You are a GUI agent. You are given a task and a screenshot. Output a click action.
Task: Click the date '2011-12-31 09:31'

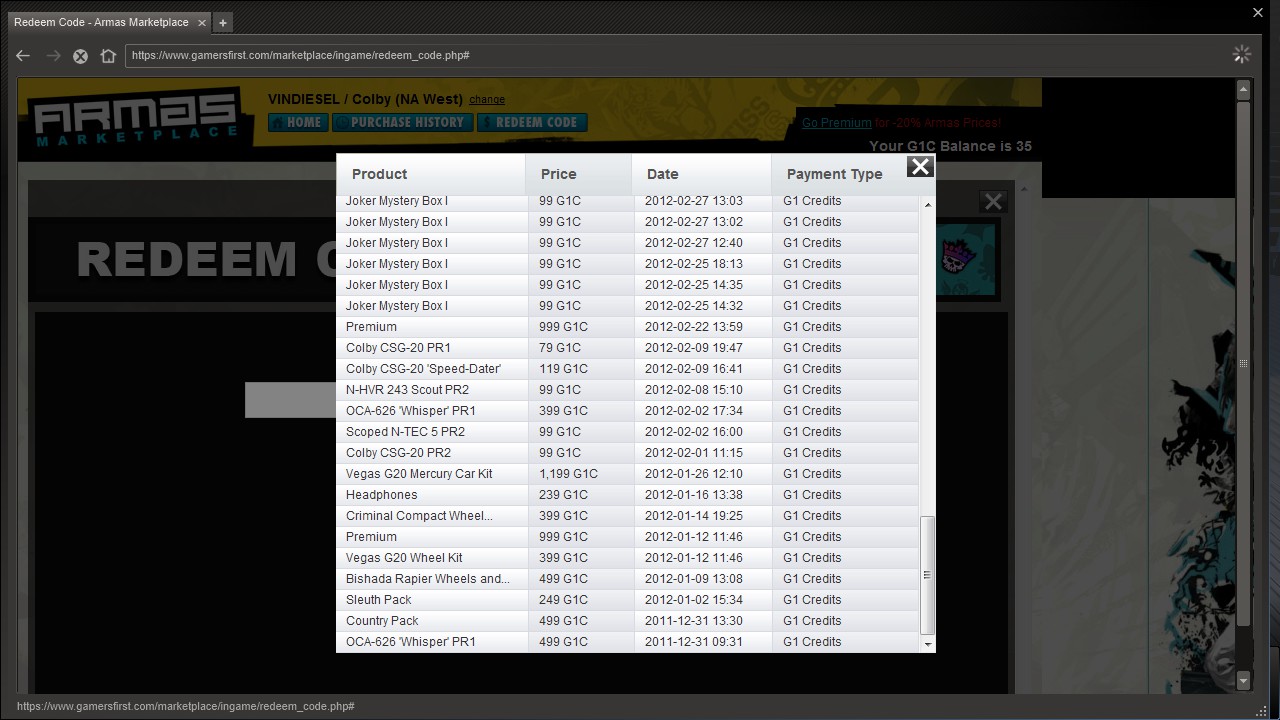pos(693,642)
